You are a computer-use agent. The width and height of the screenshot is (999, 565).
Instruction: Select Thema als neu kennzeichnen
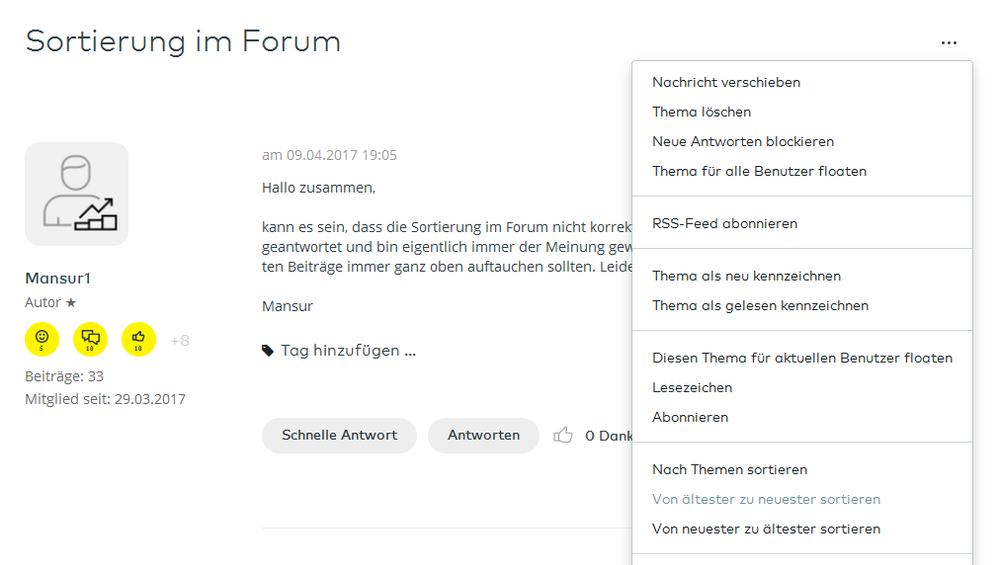click(747, 276)
